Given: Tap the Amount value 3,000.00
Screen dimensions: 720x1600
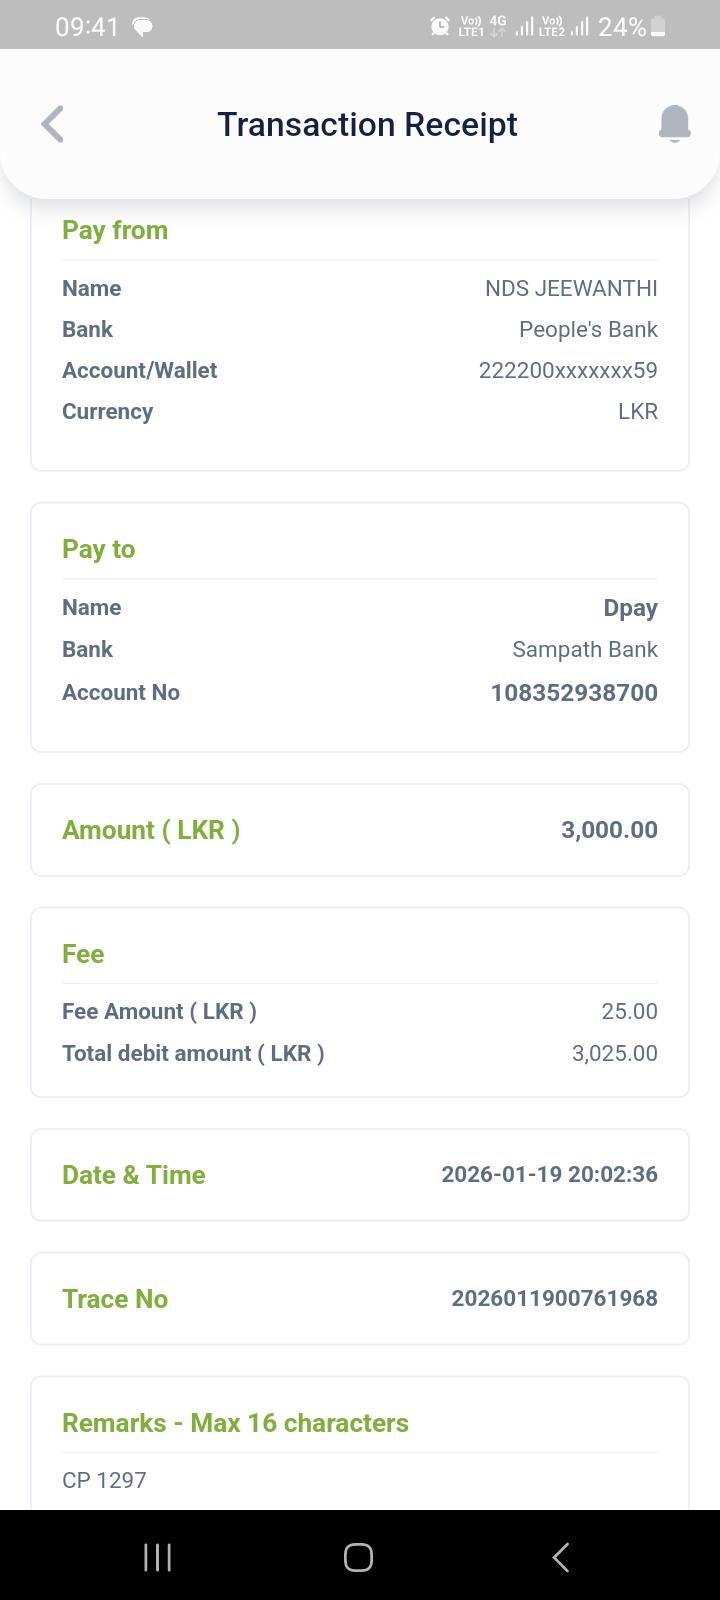Looking at the screenshot, I should (609, 830).
